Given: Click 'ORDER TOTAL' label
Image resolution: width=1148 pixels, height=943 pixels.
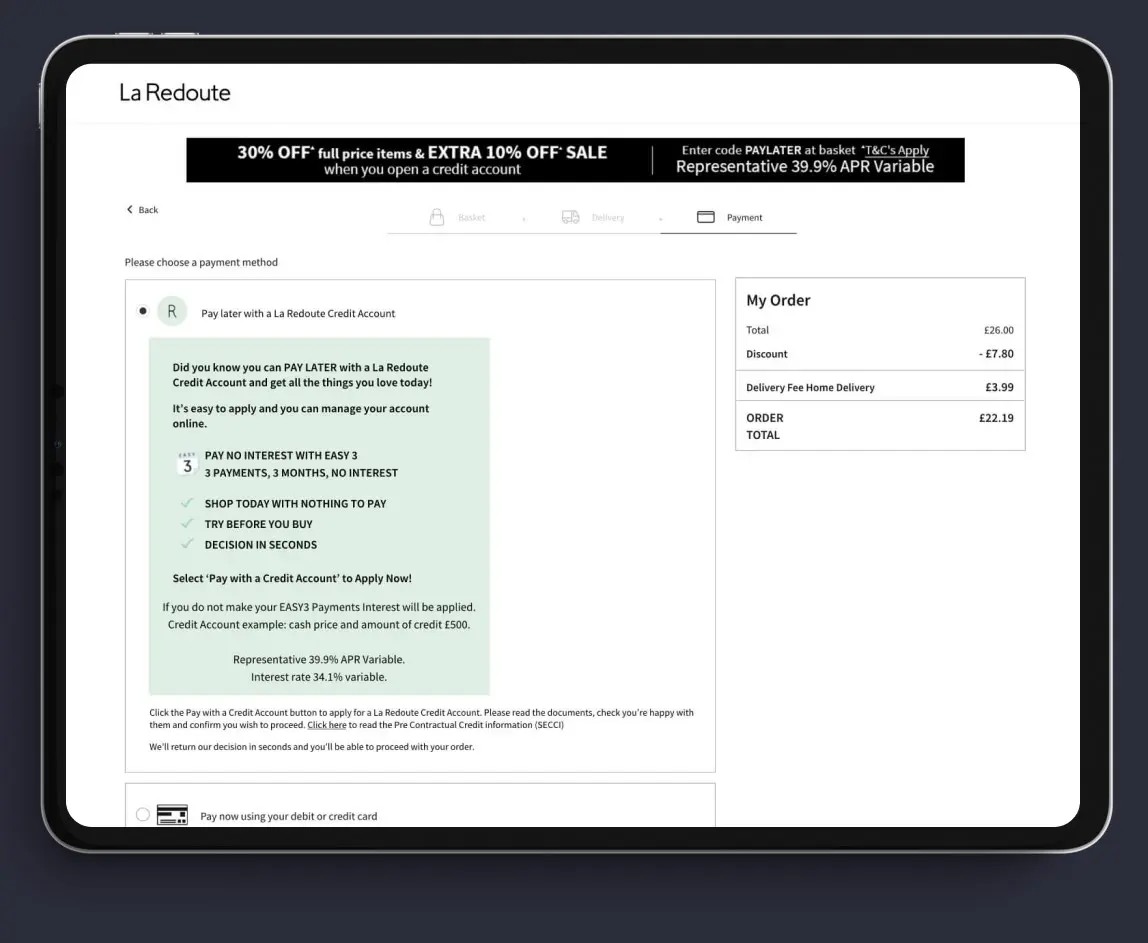Looking at the screenshot, I should point(764,426).
